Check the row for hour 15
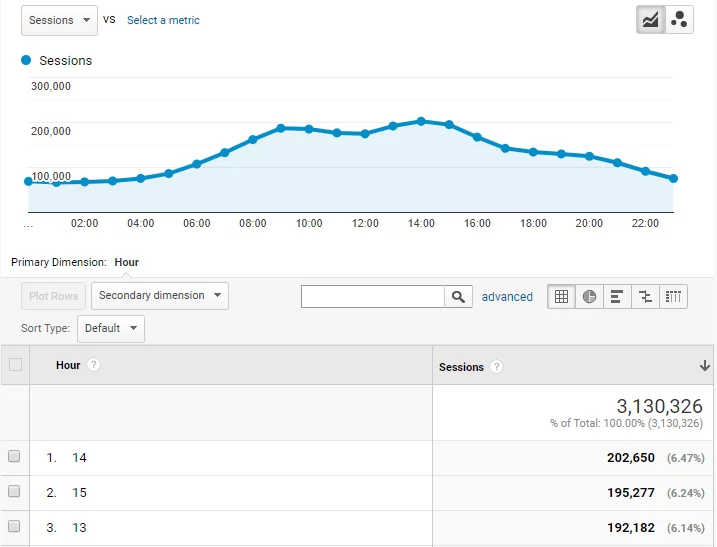The height and width of the screenshot is (547, 717). pos(14,491)
